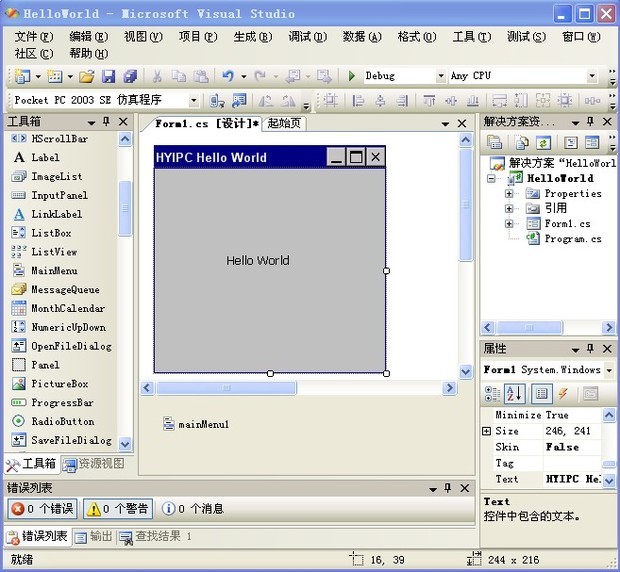Click the Add New Item toolbar icon
The height and width of the screenshot is (572, 620).
click(x=55, y=76)
